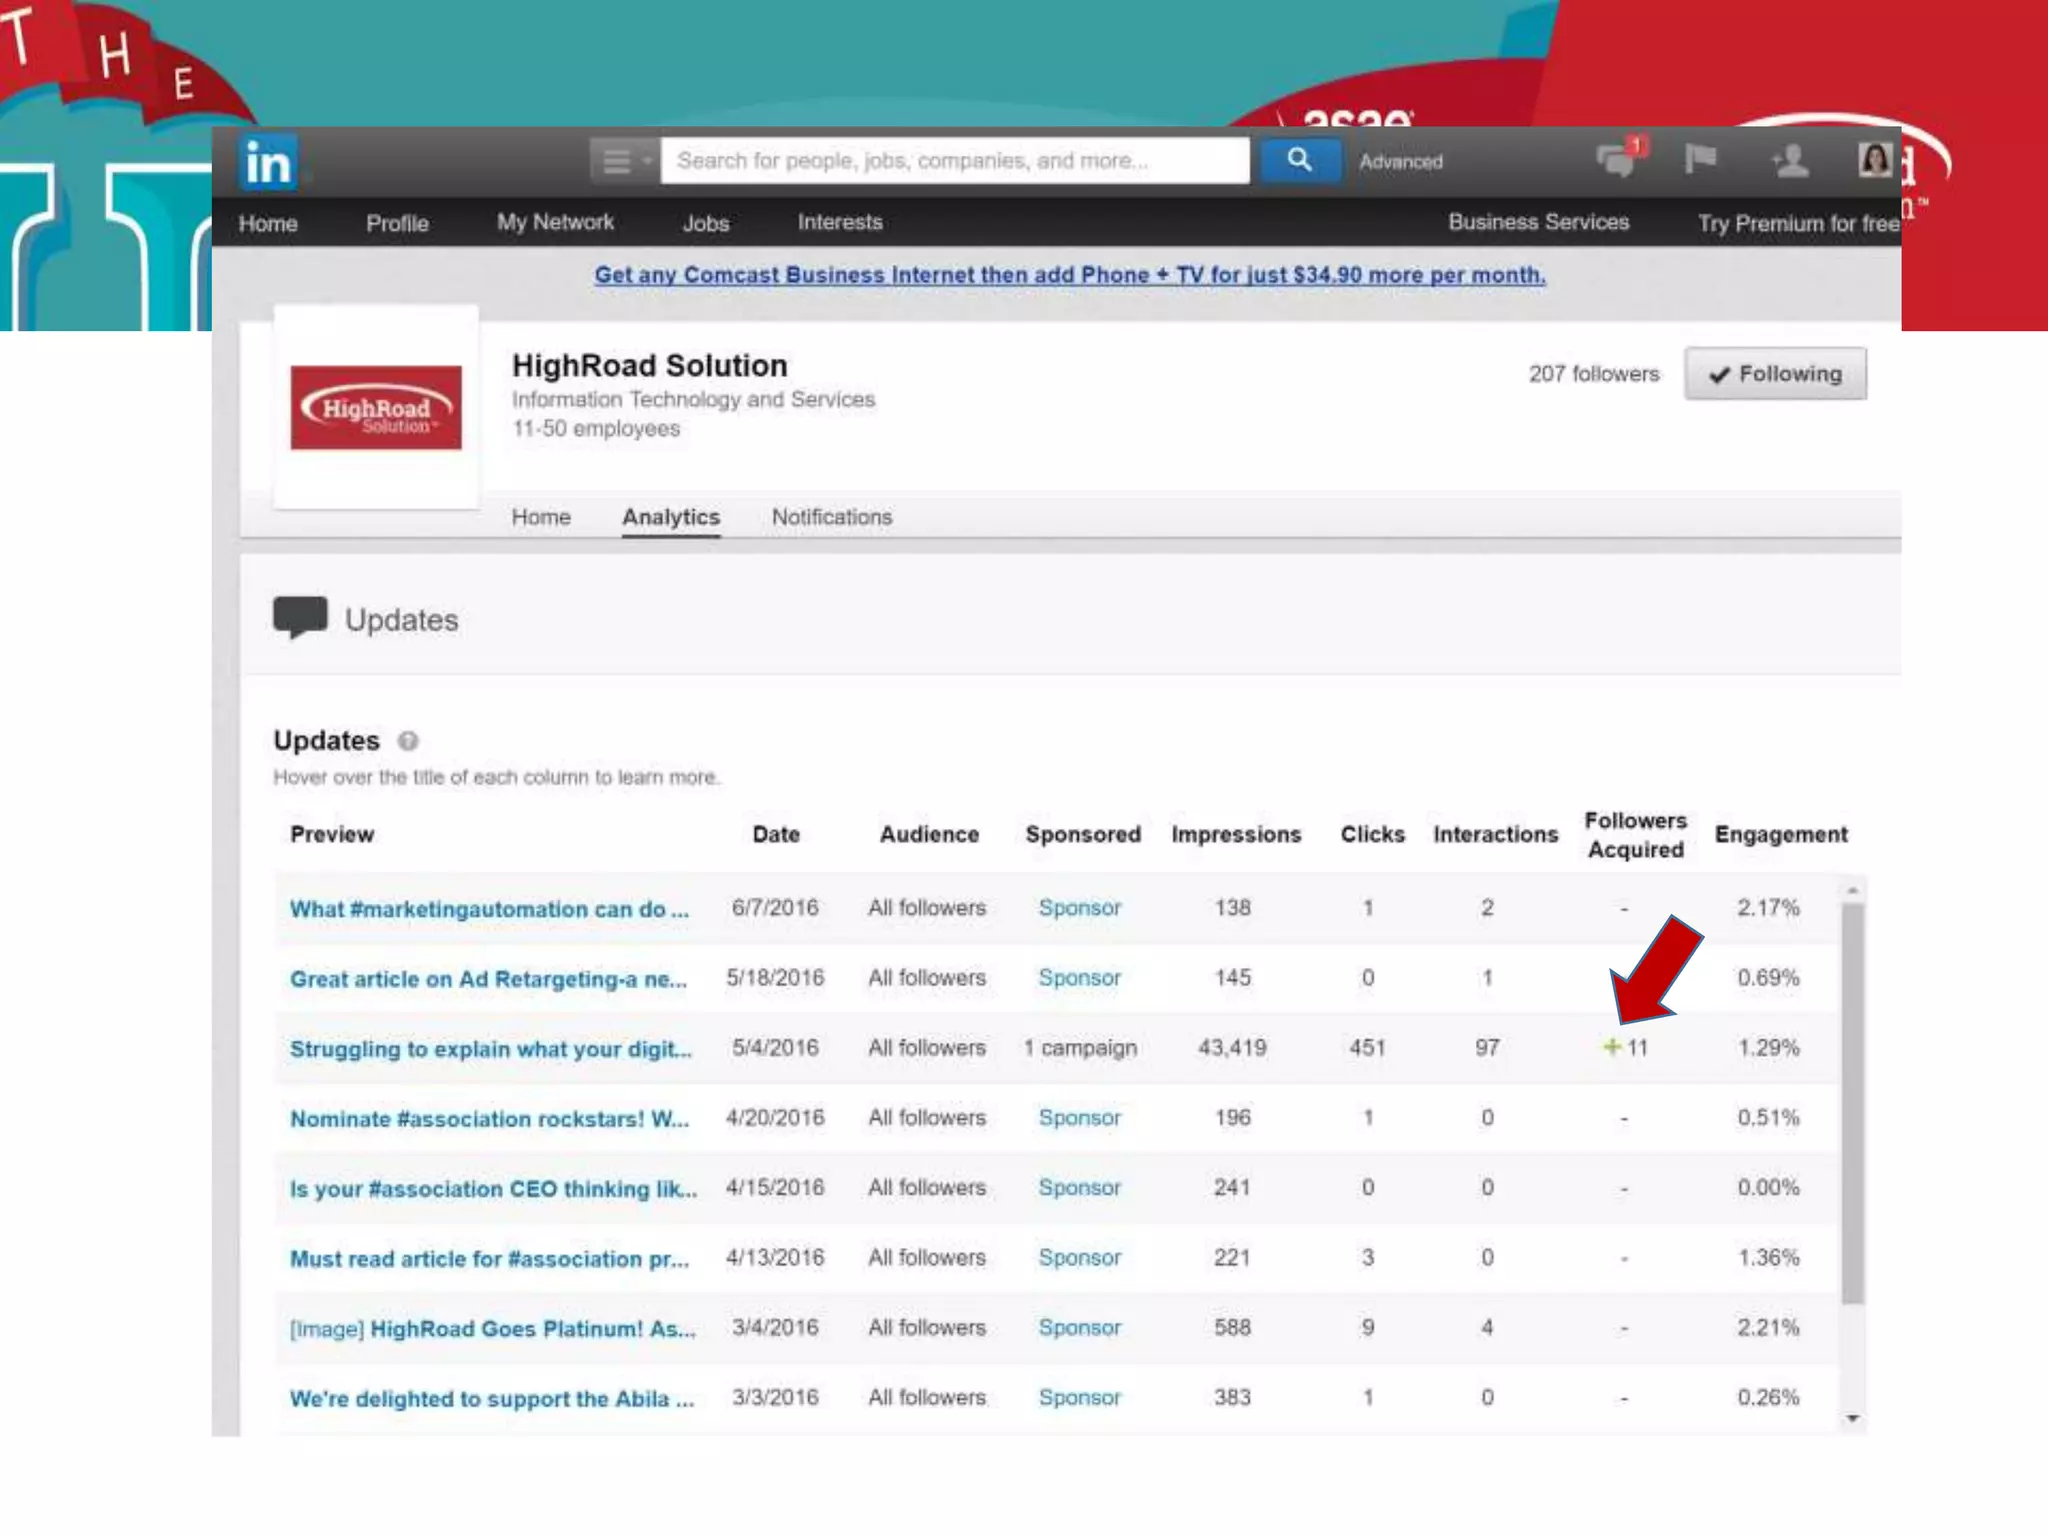This screenshot has height=1536, width=2048.
Task: Click the HighRoad Solution company logo
Action: [376, 408]
